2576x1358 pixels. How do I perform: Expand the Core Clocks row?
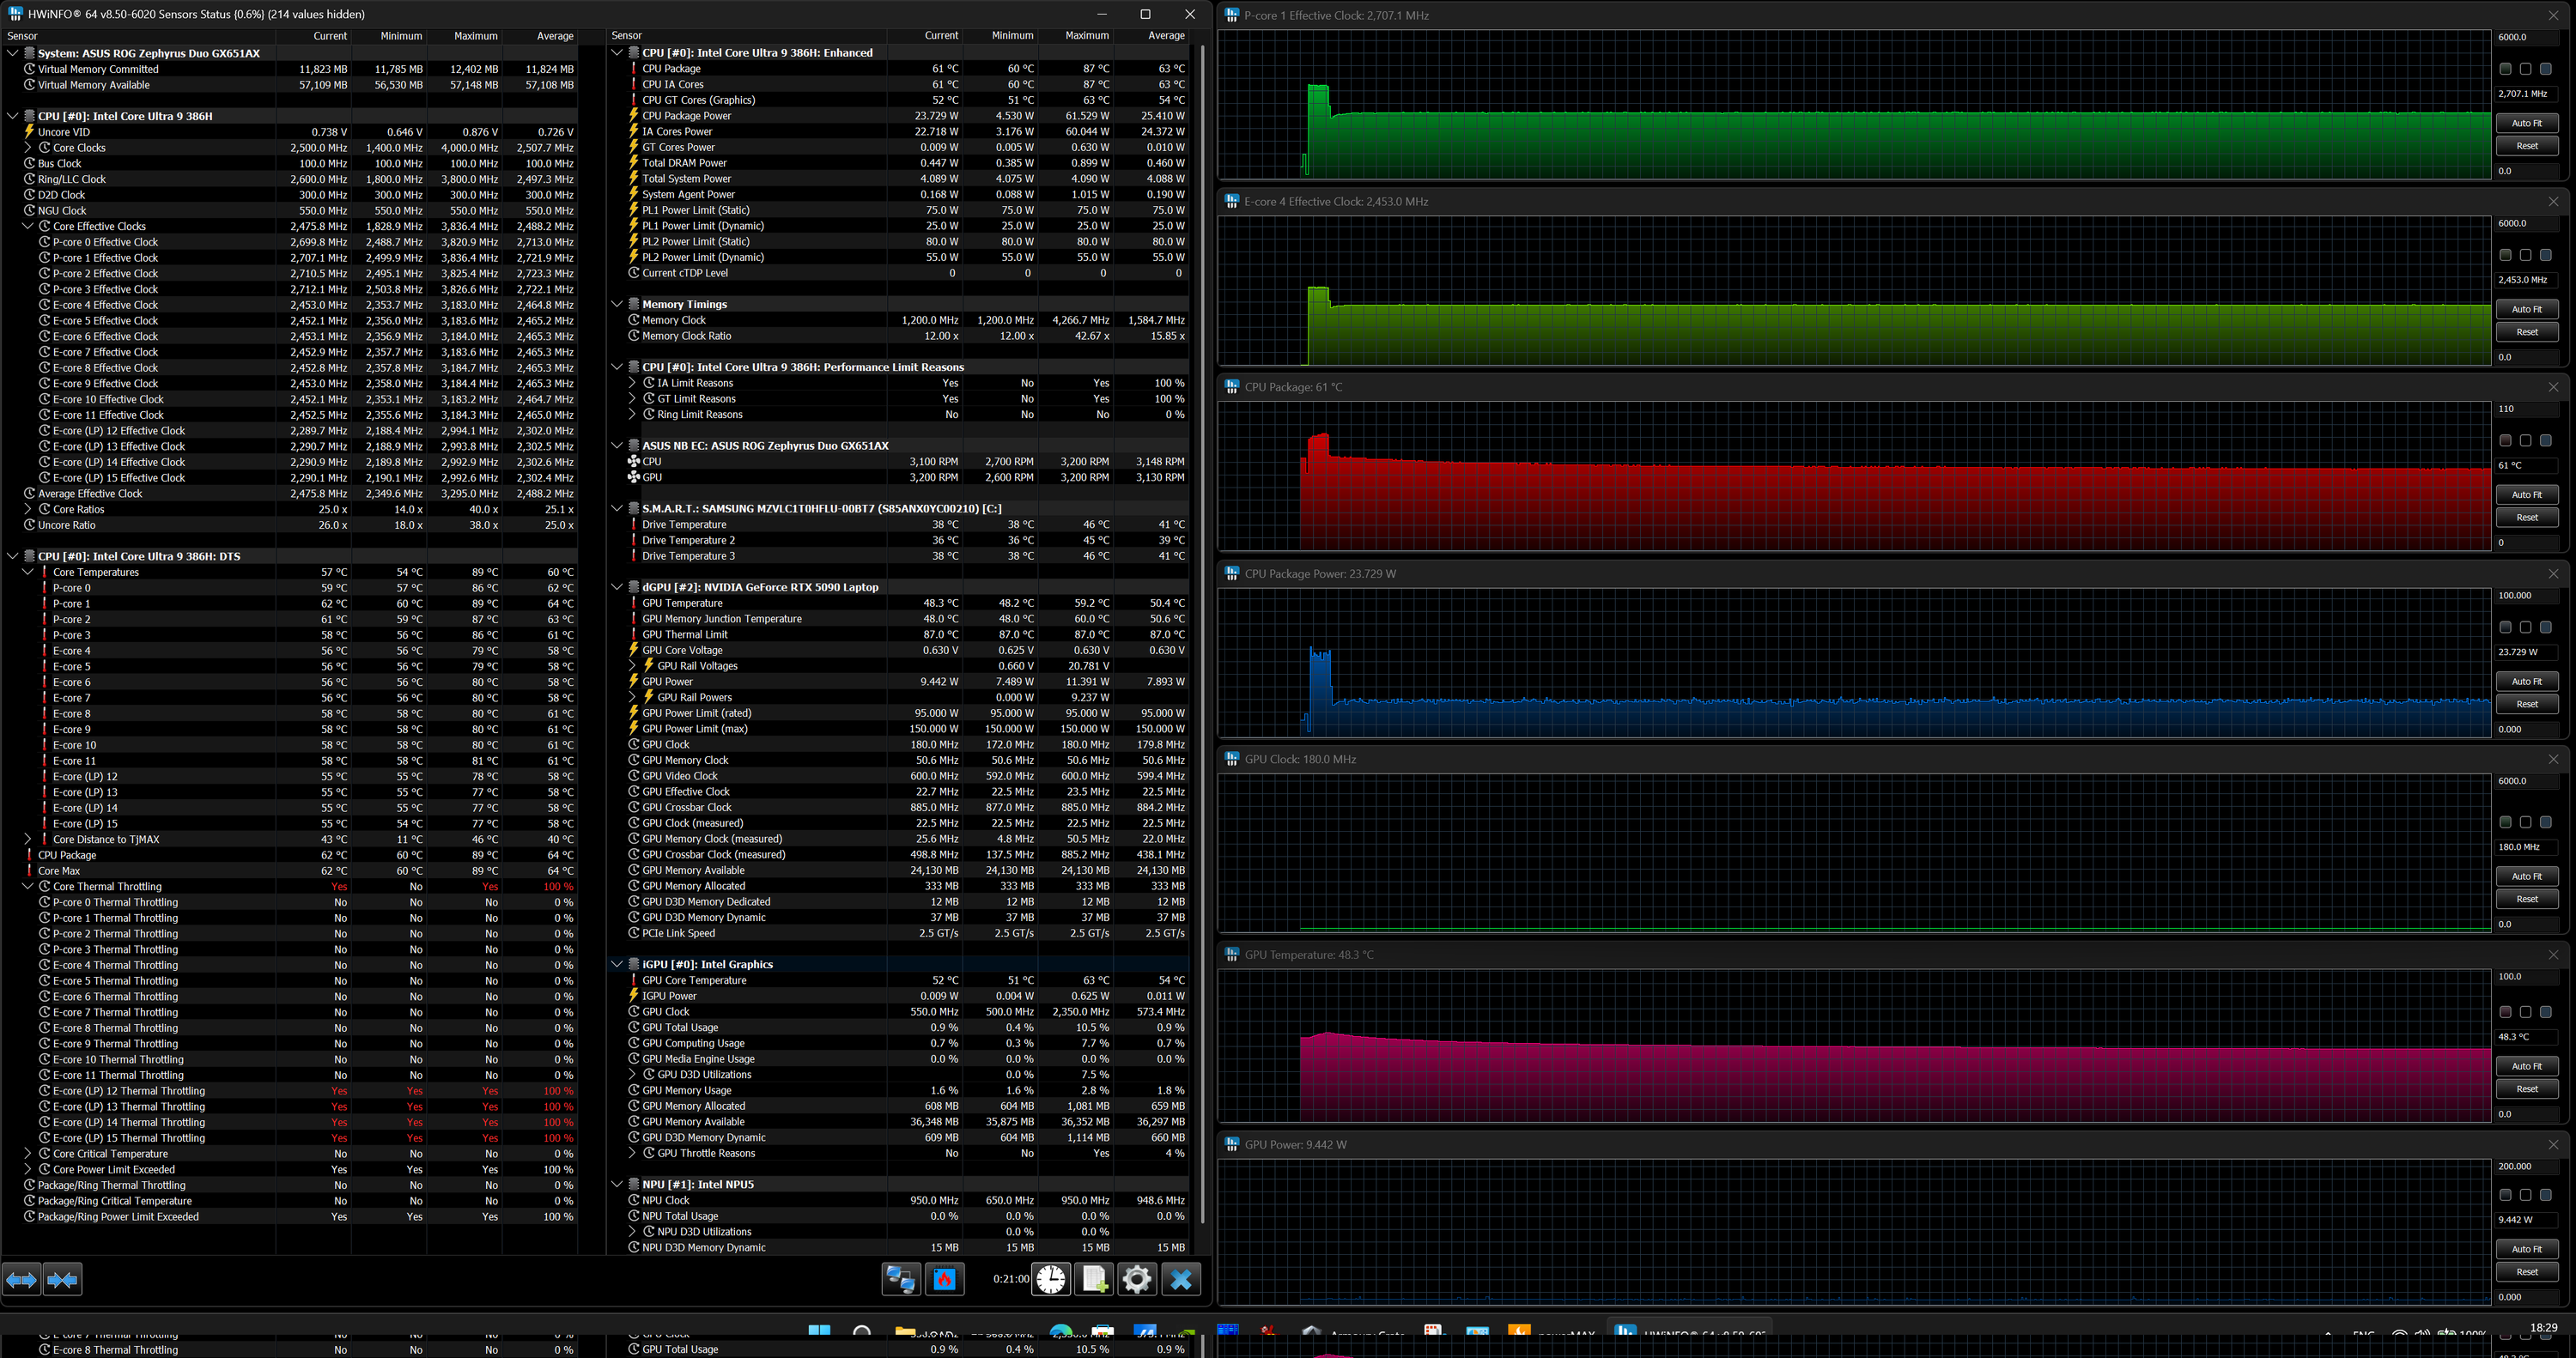(x=28, y=148)
